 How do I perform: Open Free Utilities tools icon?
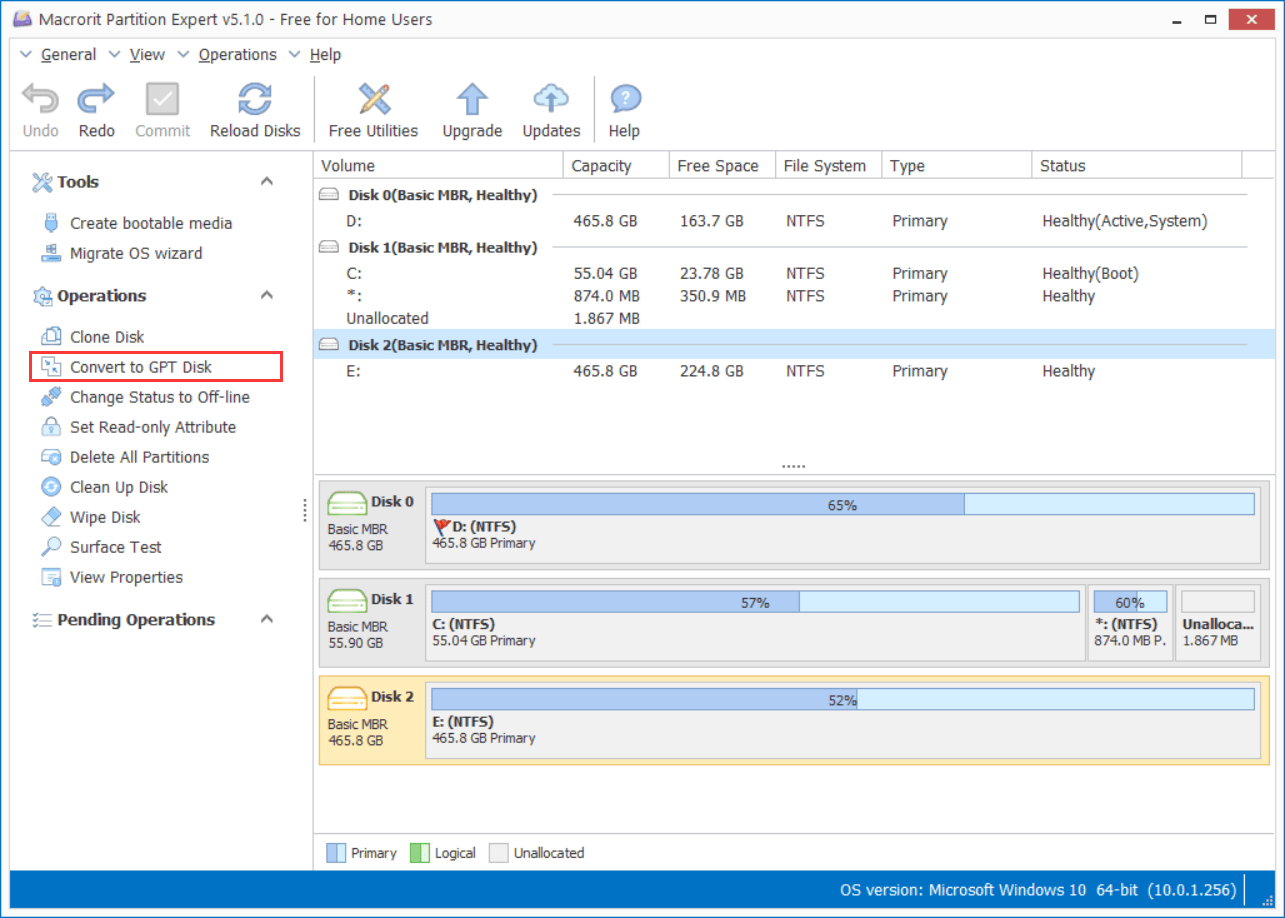click(373, 99)
